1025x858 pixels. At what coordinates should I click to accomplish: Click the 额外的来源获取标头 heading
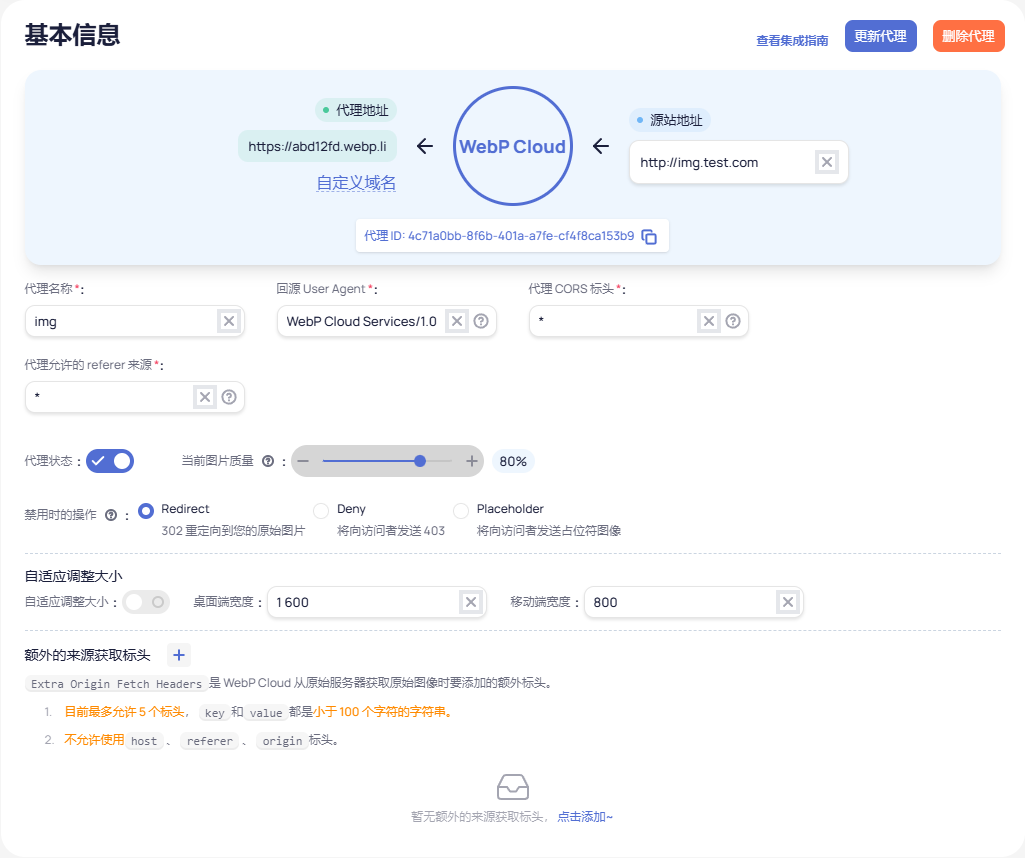[x=88, y=655]
